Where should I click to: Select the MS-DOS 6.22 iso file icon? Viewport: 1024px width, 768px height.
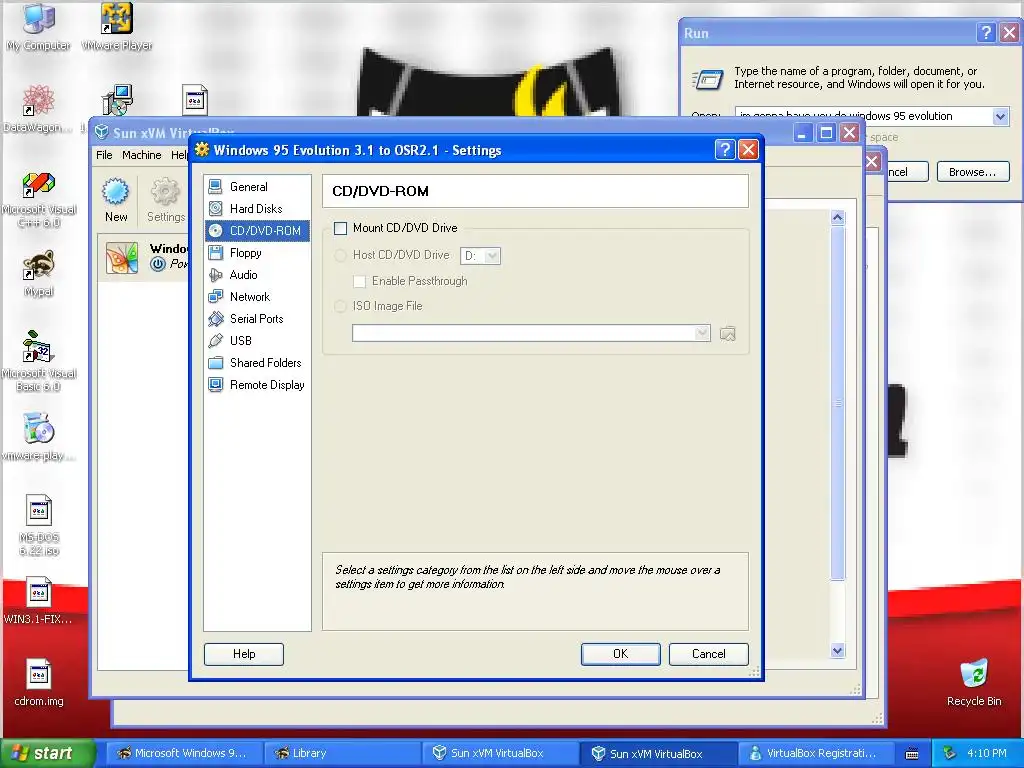39,526
